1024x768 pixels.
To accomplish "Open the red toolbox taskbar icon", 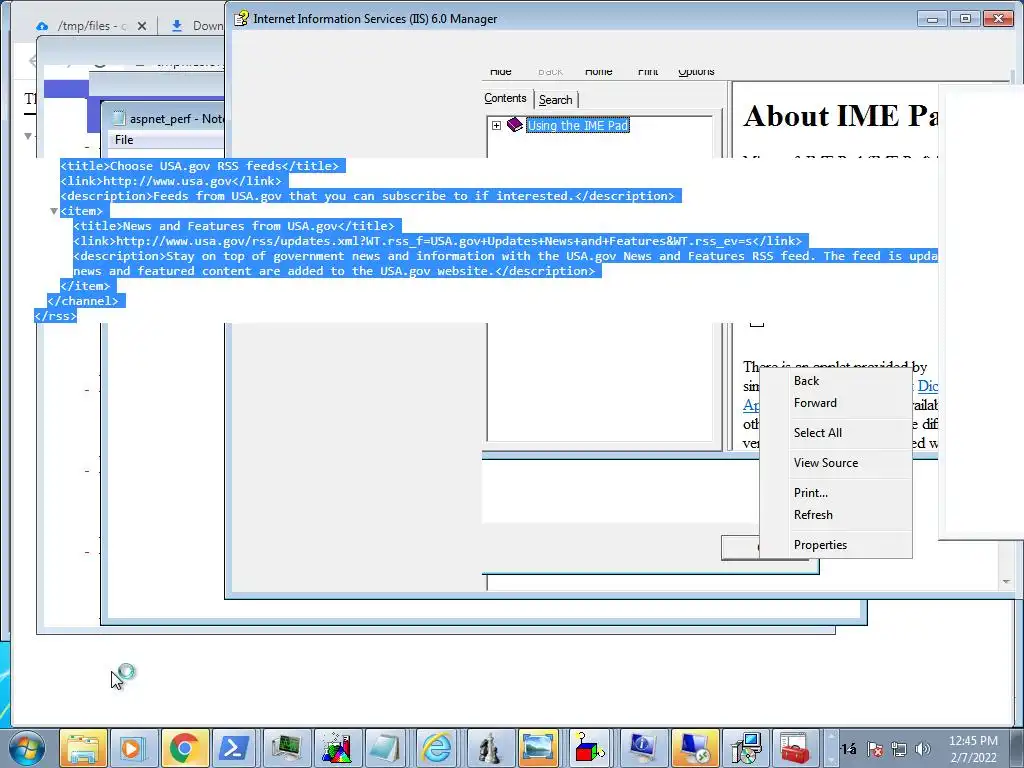I will tap(795, 748).
